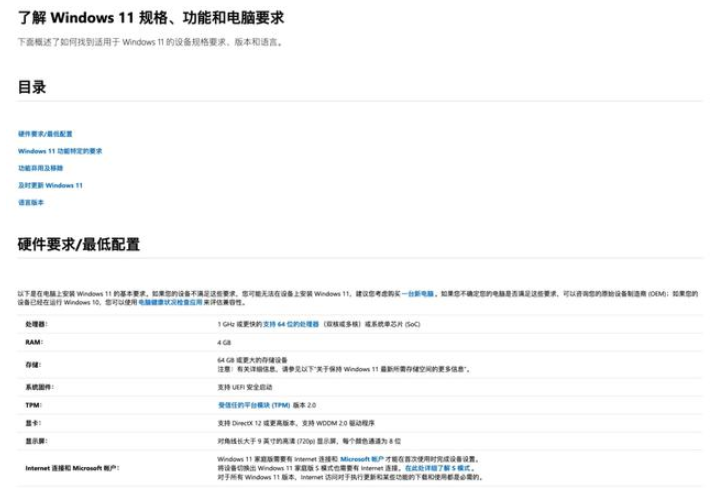Viewport: 713px width, 488px height.
Task: Follow the 一台新电脑 hyperlink
Action: pyautogui.click(x=420, y=294)
